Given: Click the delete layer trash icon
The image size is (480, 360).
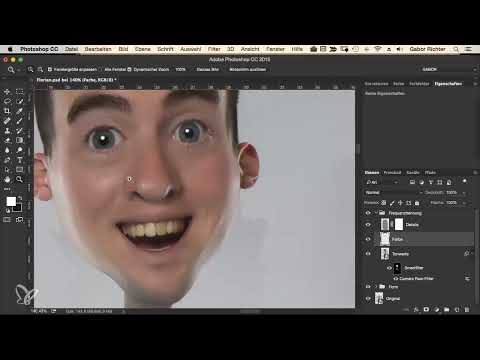Looking at the screenshot, I should [x=467, y=310].
